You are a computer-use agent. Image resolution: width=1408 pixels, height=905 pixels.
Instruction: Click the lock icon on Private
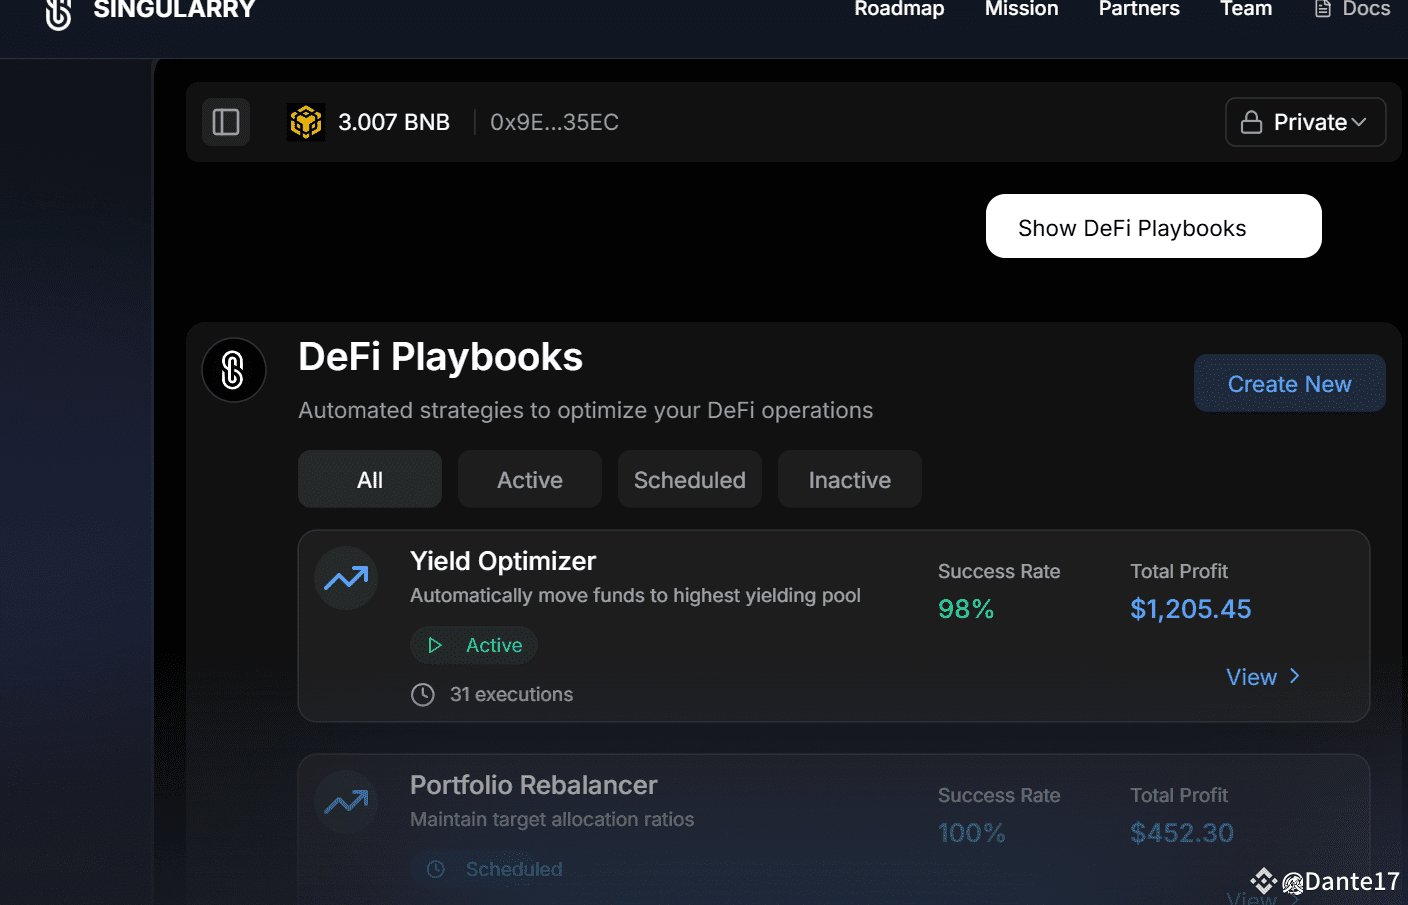(x=1251, y=122)
